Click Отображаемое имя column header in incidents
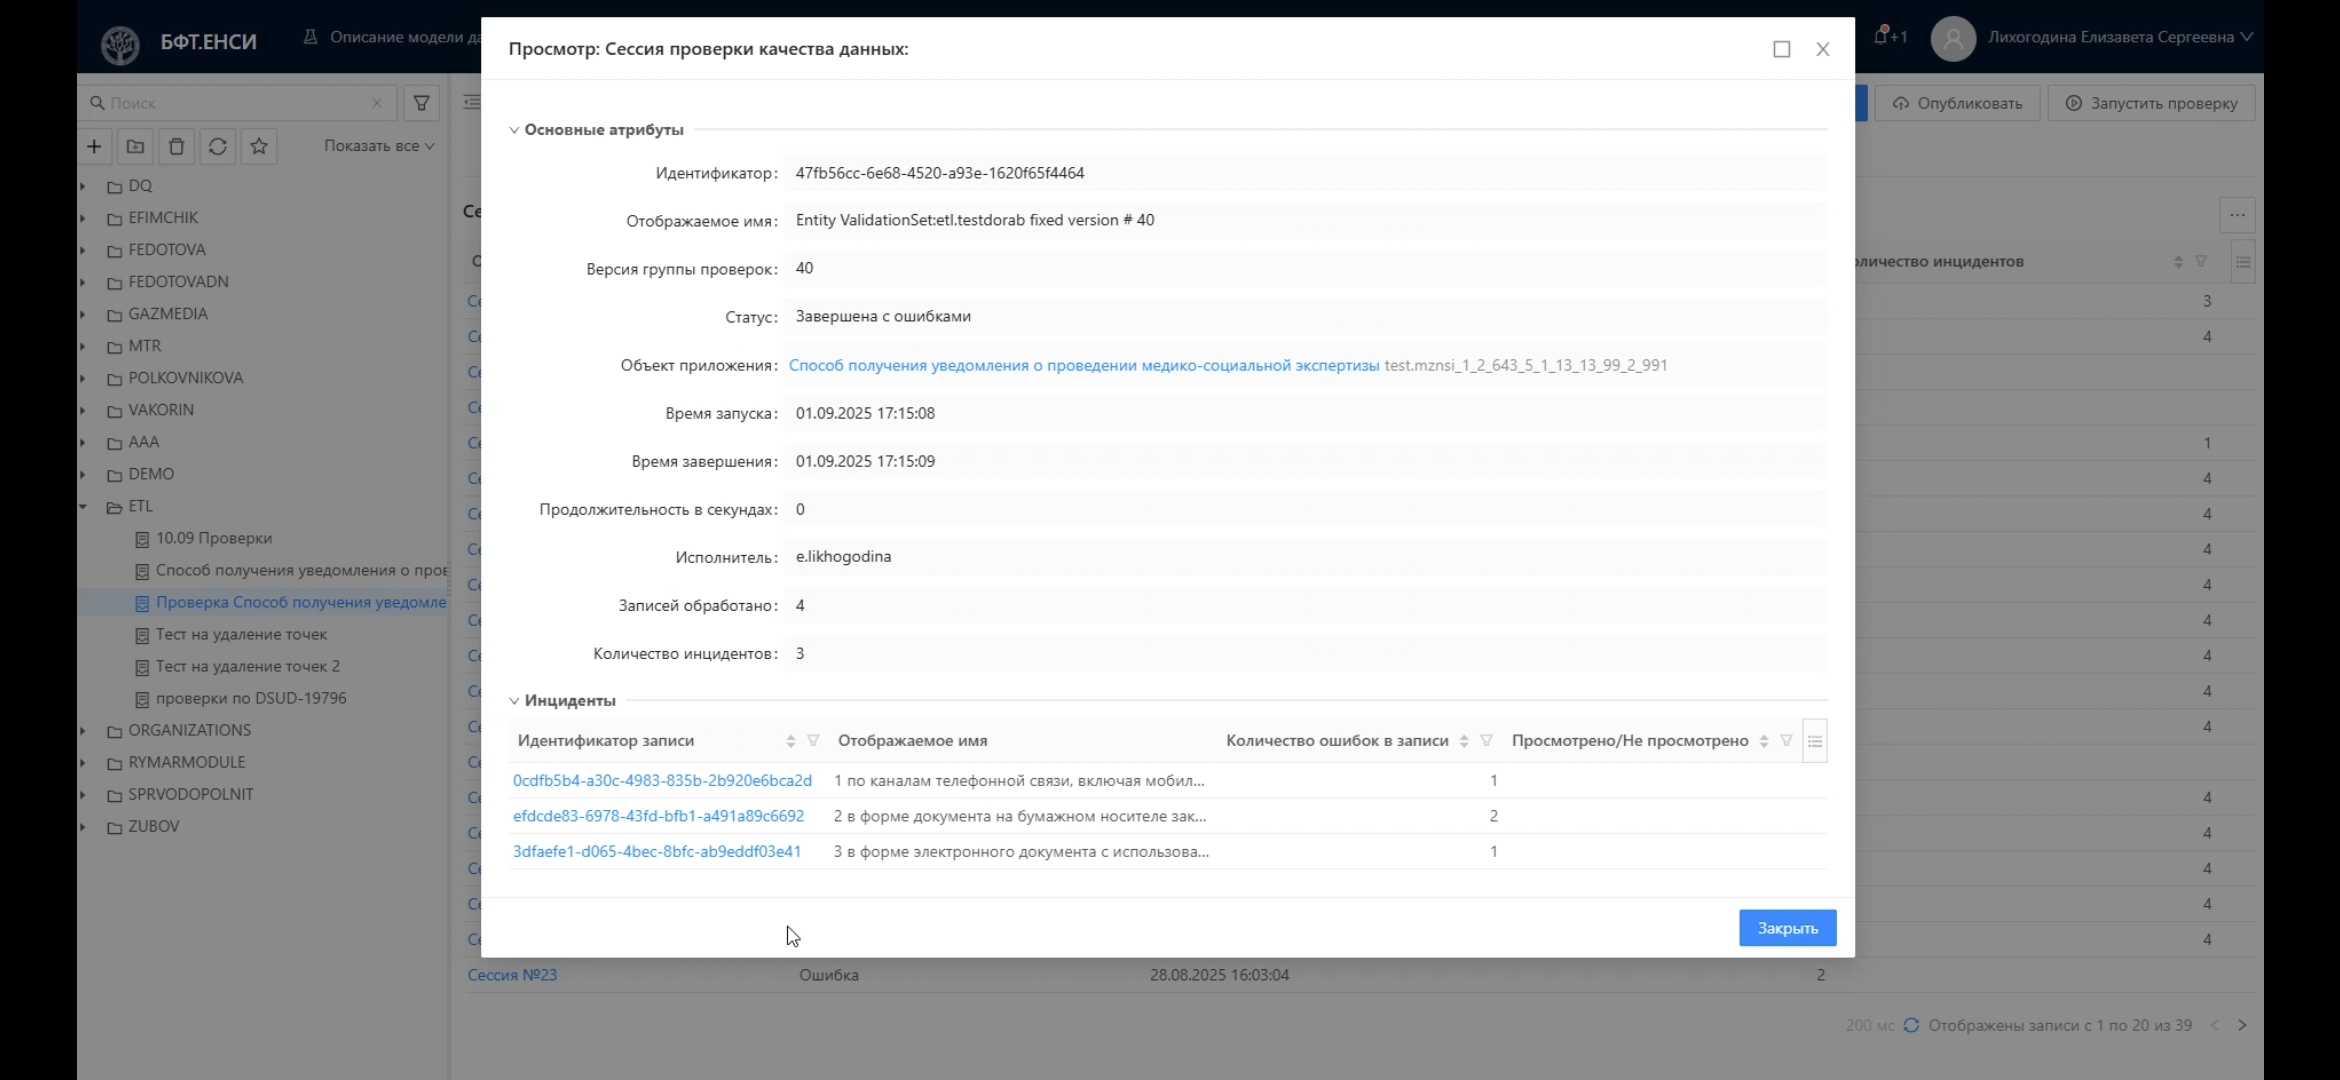 (x=912, y=741)
